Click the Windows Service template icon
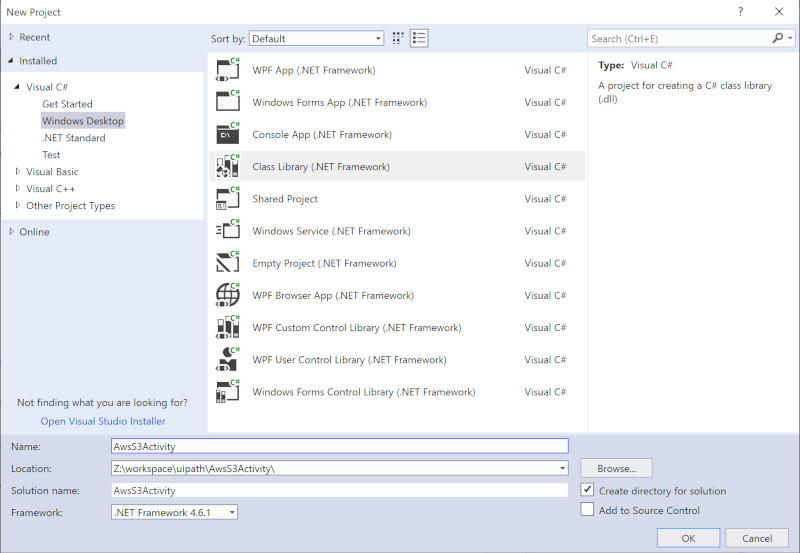 coord(228,231)
